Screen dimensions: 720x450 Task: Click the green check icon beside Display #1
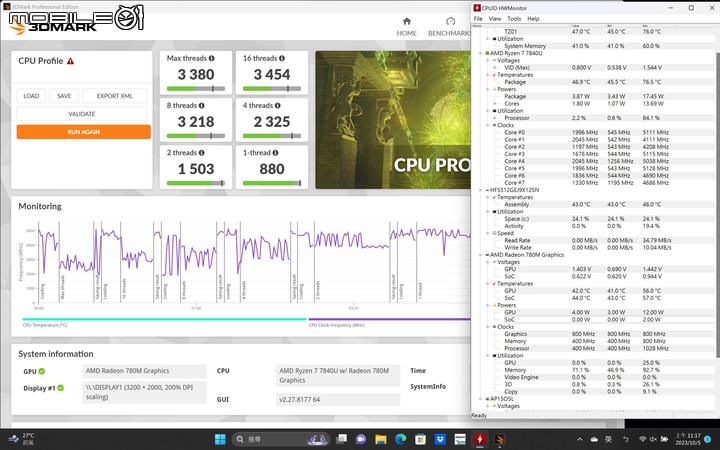pos(61,388)
